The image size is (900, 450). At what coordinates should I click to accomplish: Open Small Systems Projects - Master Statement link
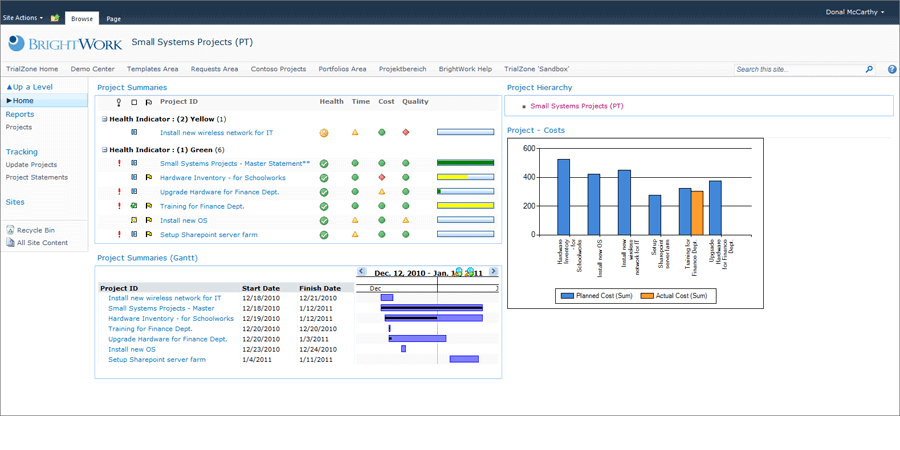(235, 164)
